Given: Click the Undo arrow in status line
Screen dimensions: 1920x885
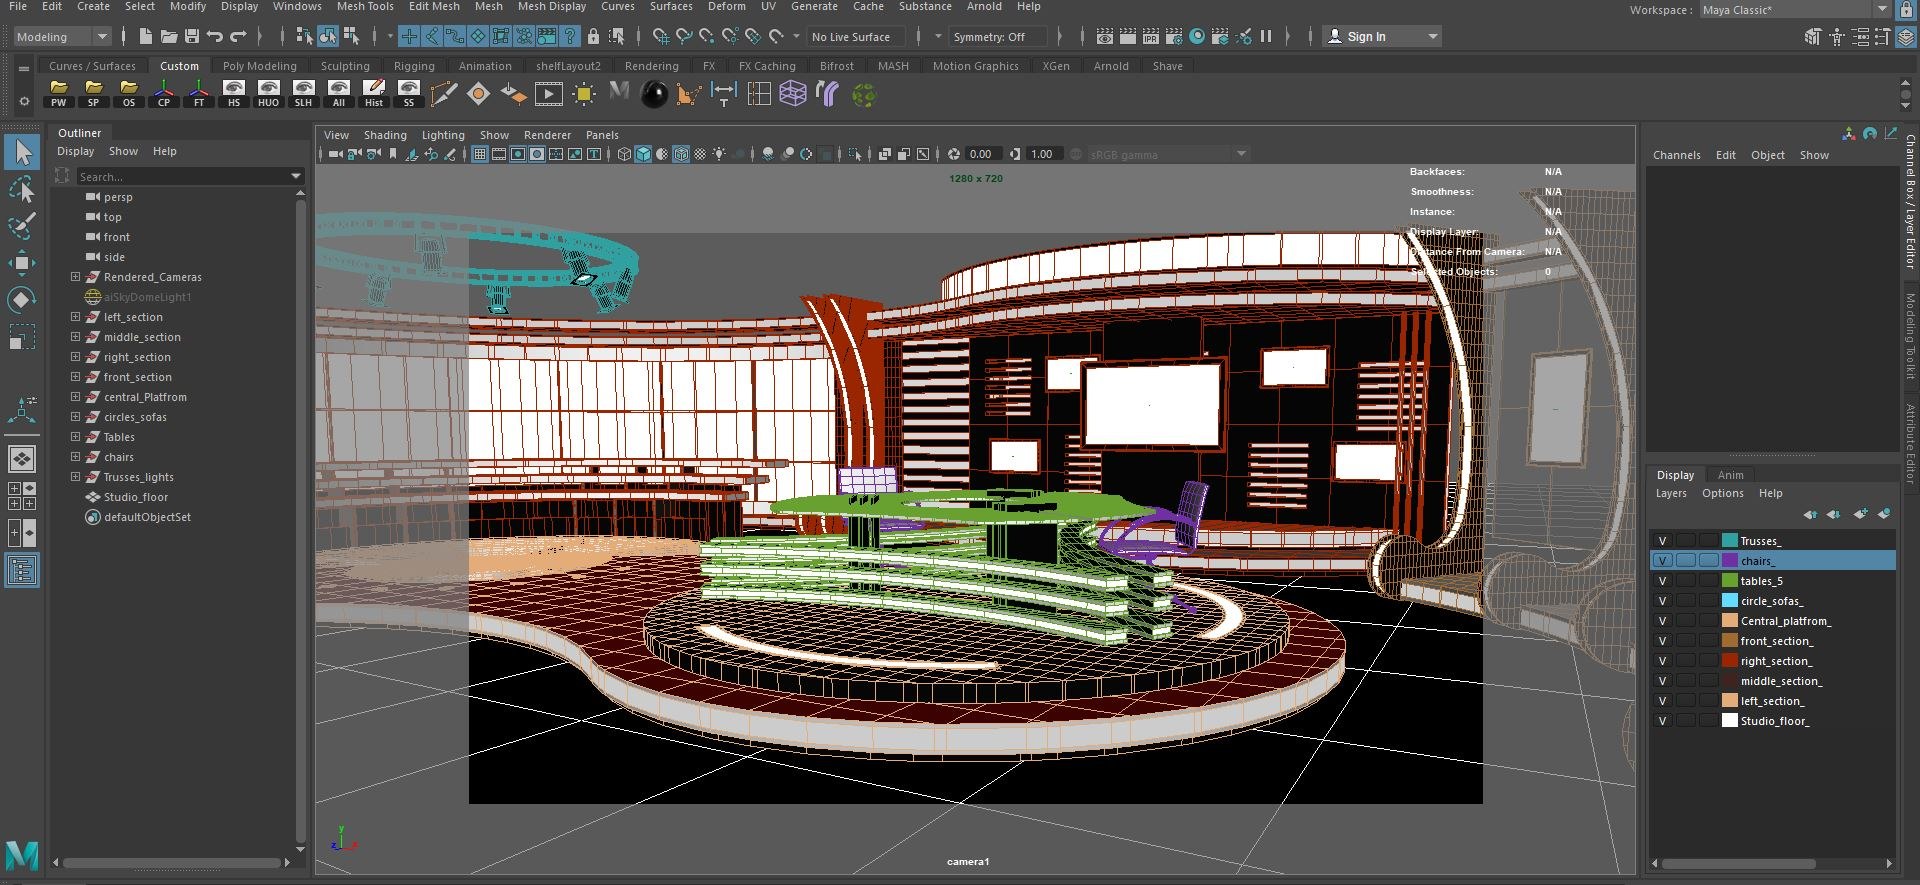Looking at the screenshot, I should click(215, 36).
